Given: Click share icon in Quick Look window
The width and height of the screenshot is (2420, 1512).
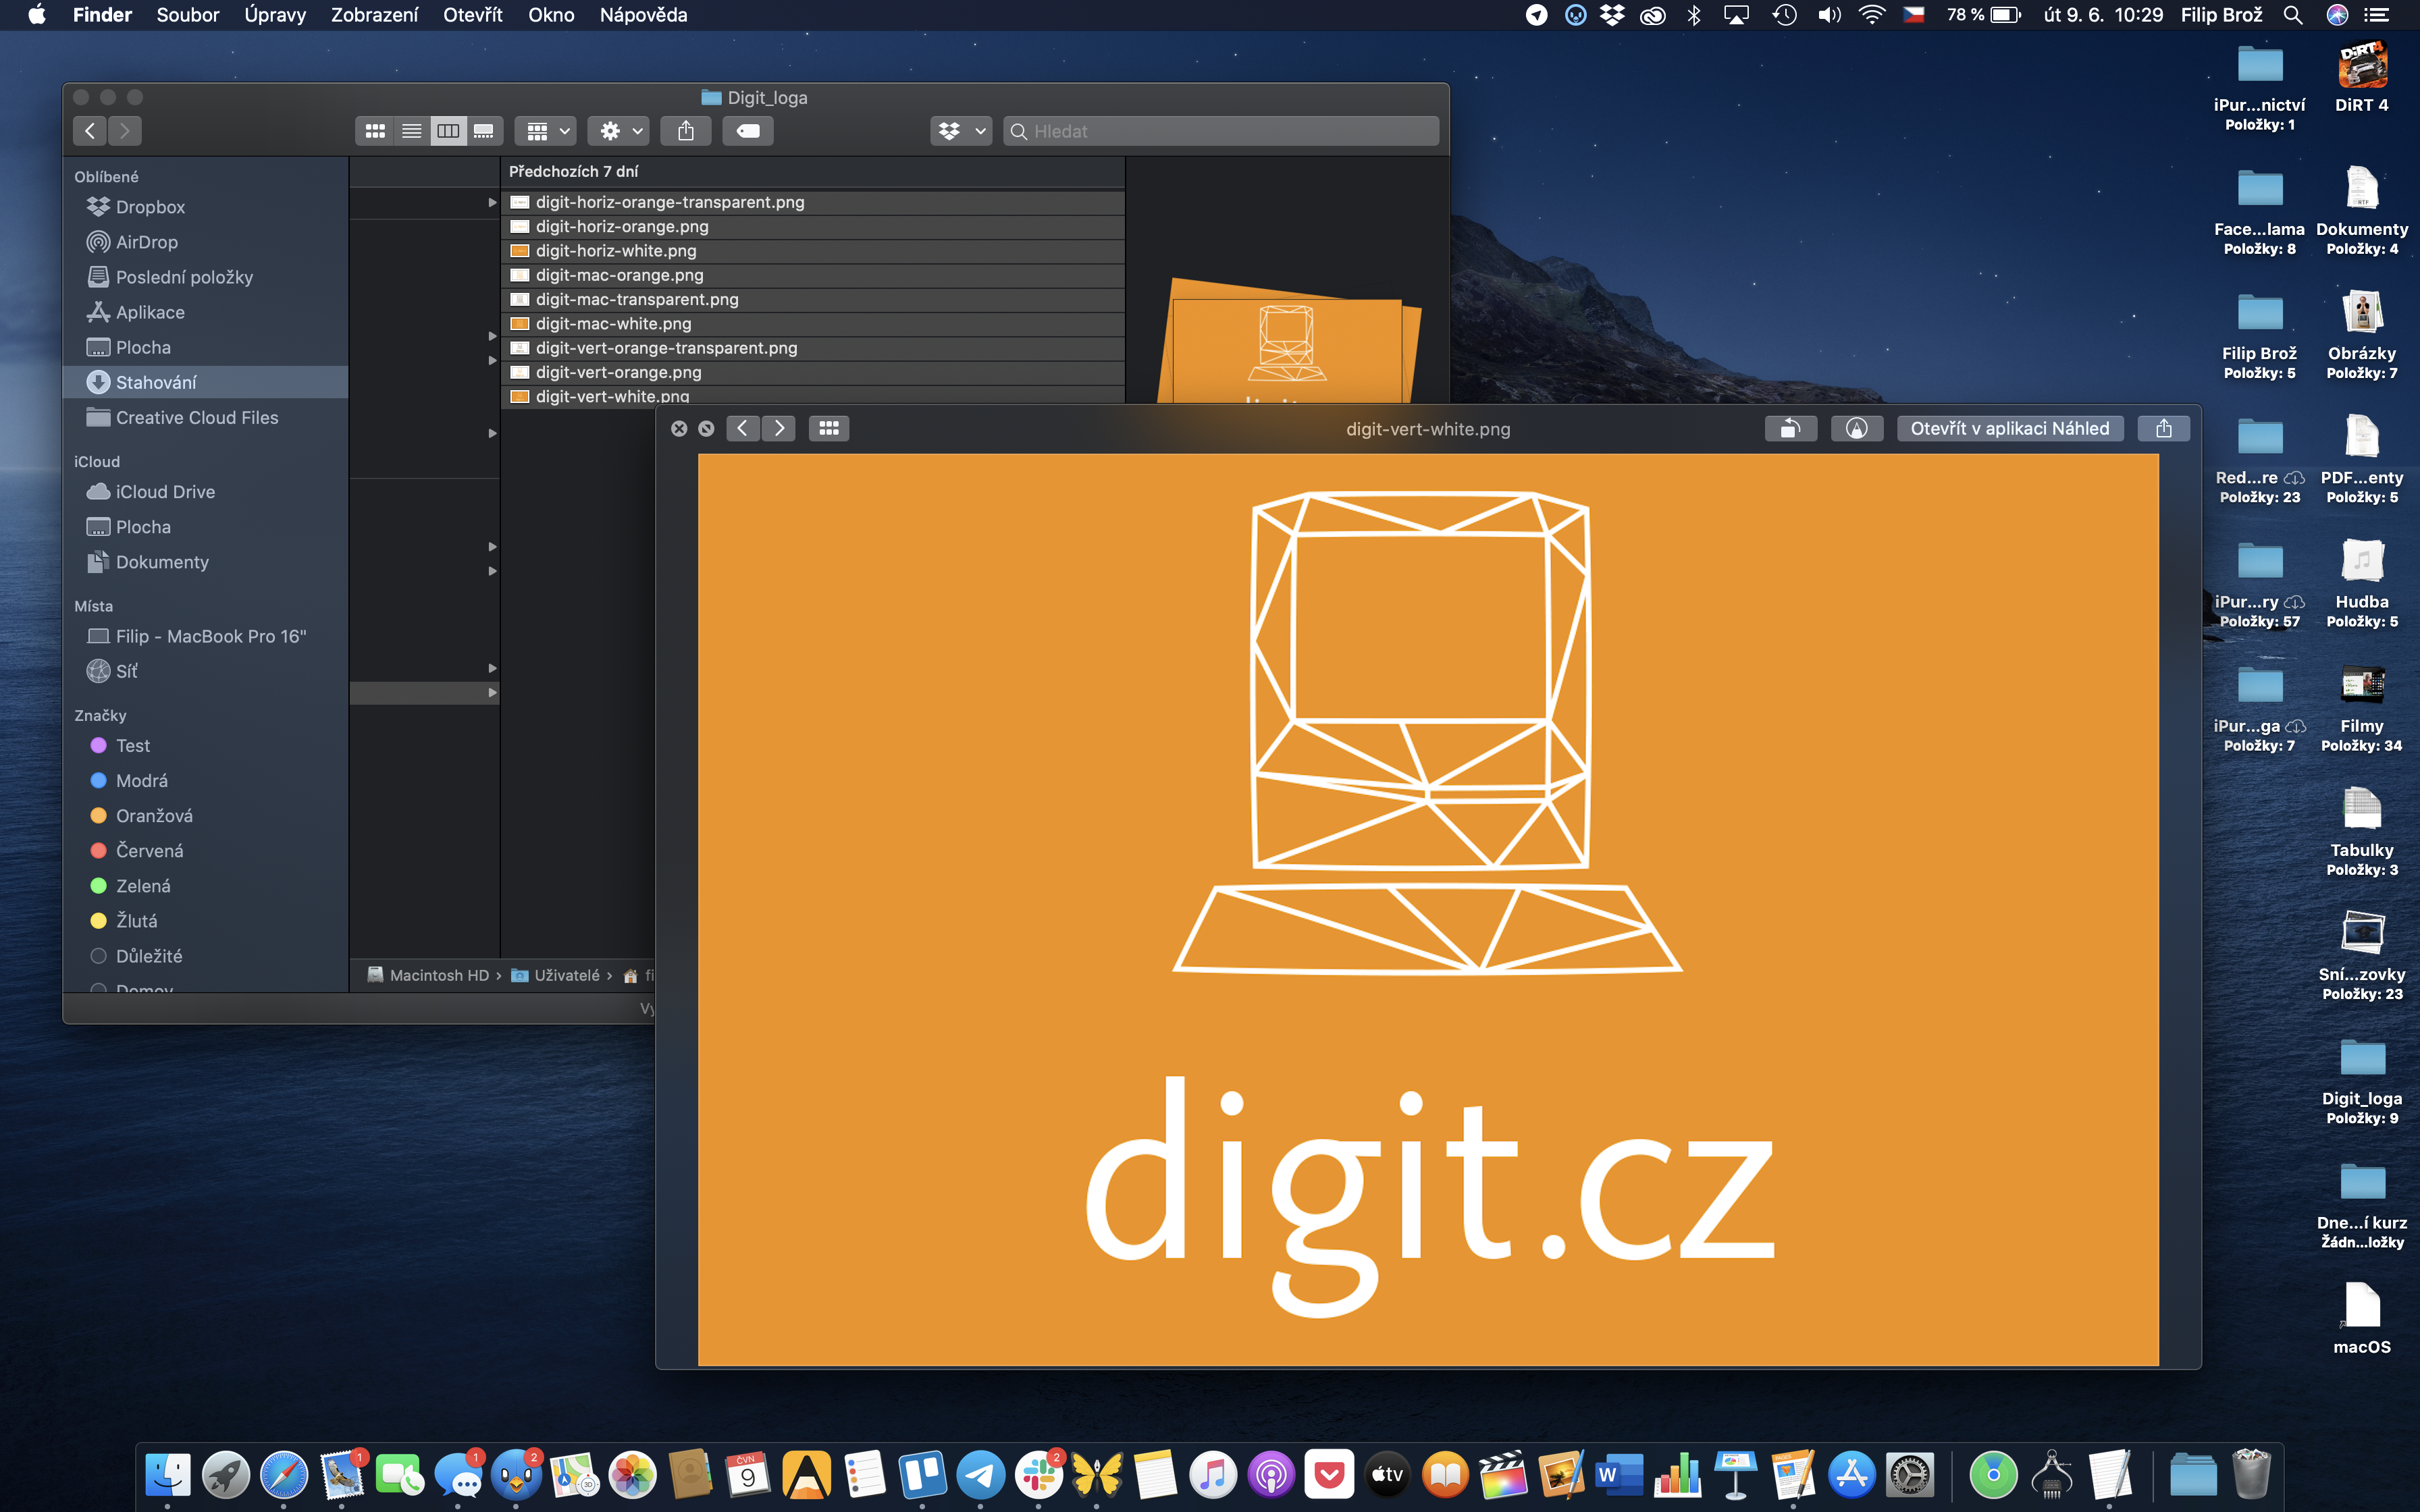Looking at the screenshot, I should [2163, 429].
